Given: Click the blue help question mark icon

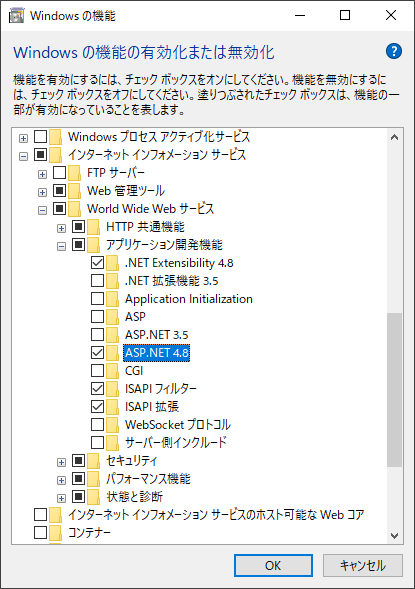Looking at the screenshot, I should click(394, 51).
